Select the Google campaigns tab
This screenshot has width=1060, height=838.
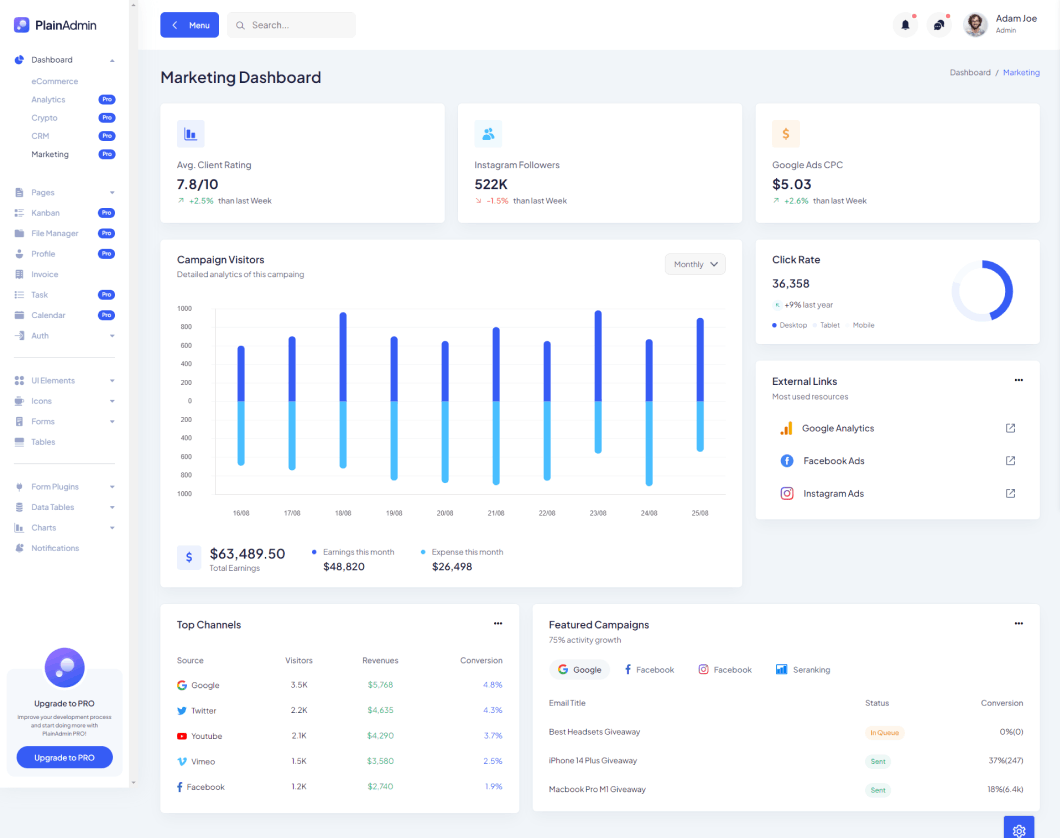579,669
